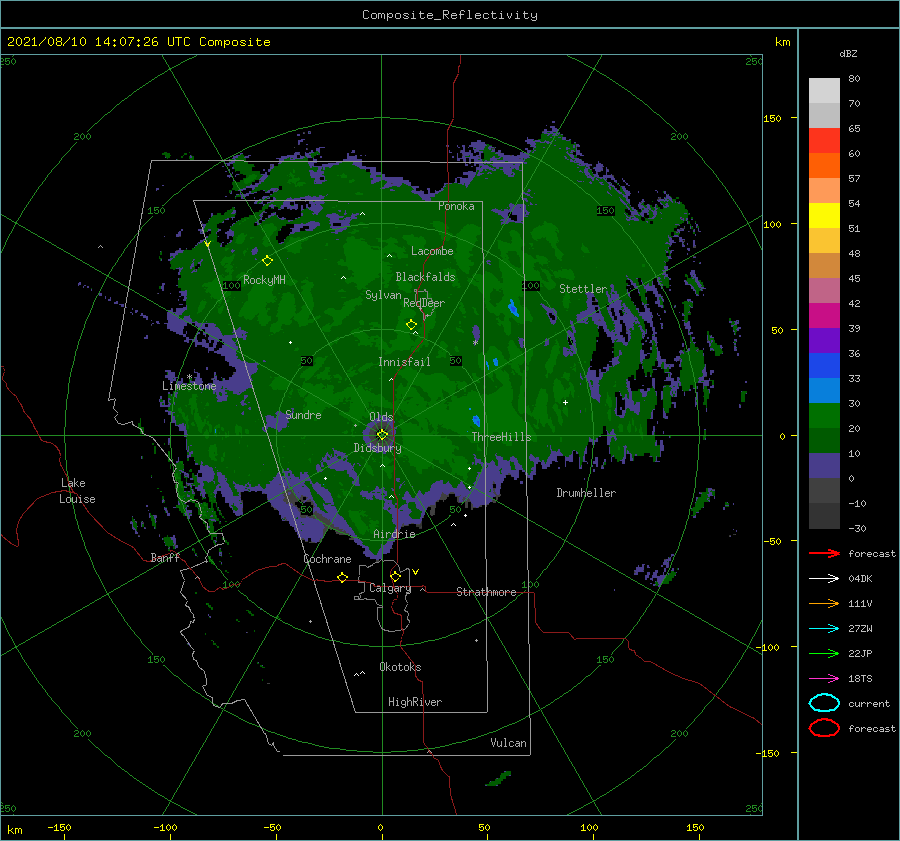Click the red 65-60 dBZ swatch

(x=824, y=141)
